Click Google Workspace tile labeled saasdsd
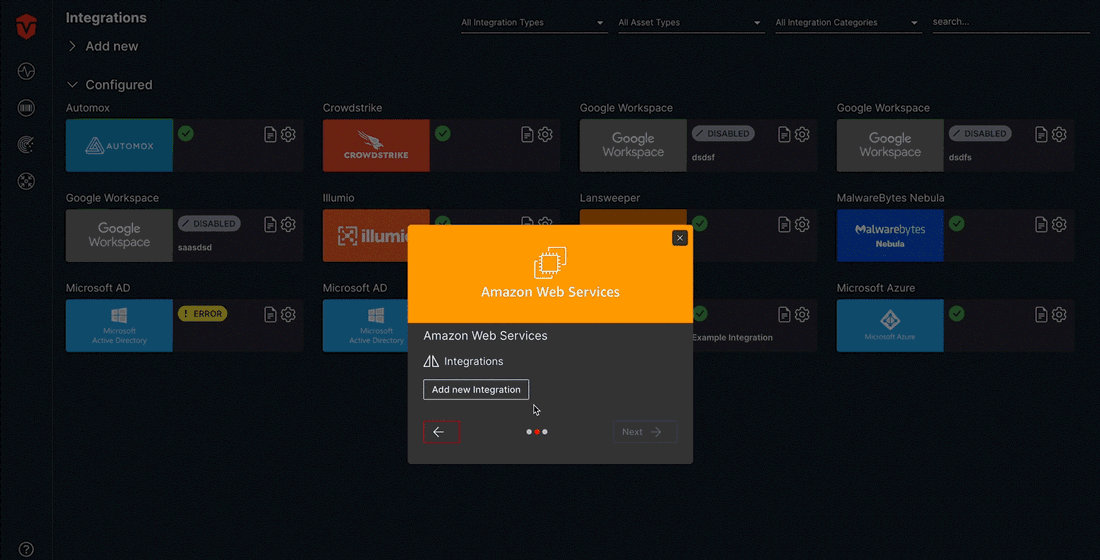1100x560 pixels. (119, 235)
